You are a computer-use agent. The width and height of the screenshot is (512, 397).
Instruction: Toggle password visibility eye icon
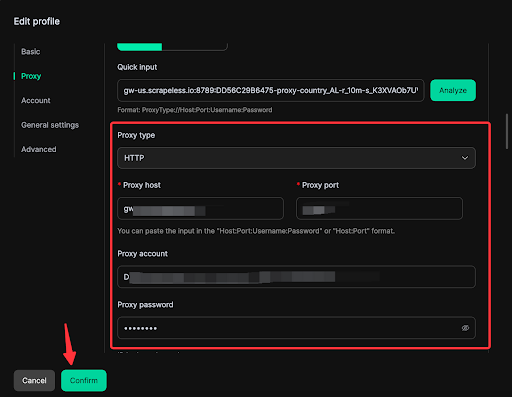465,328
